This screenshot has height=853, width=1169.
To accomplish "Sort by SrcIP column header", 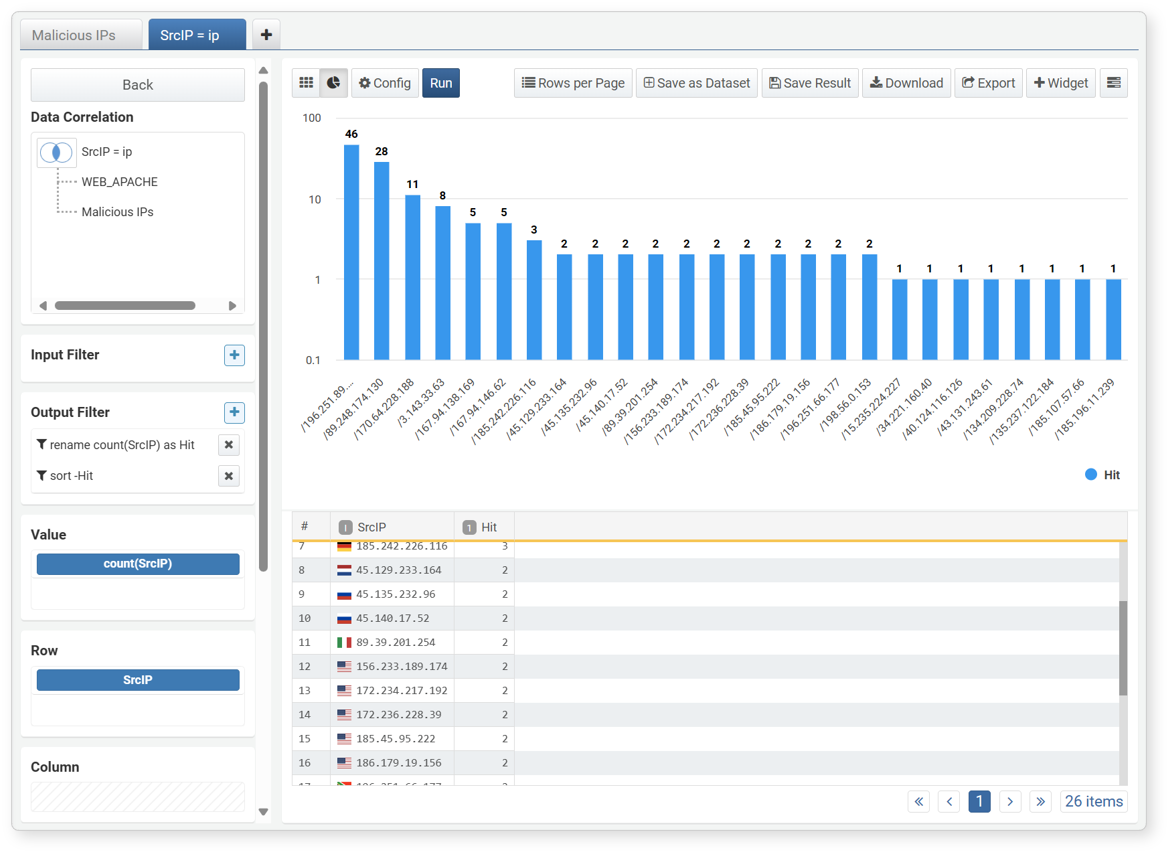I will (392, 527).
